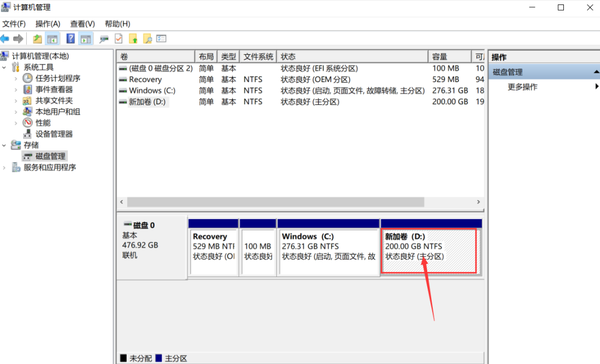This screenshot has height=364, width=600.
Task: Select the Windows (C:) volume row in list
Action: tap(301, 90)
